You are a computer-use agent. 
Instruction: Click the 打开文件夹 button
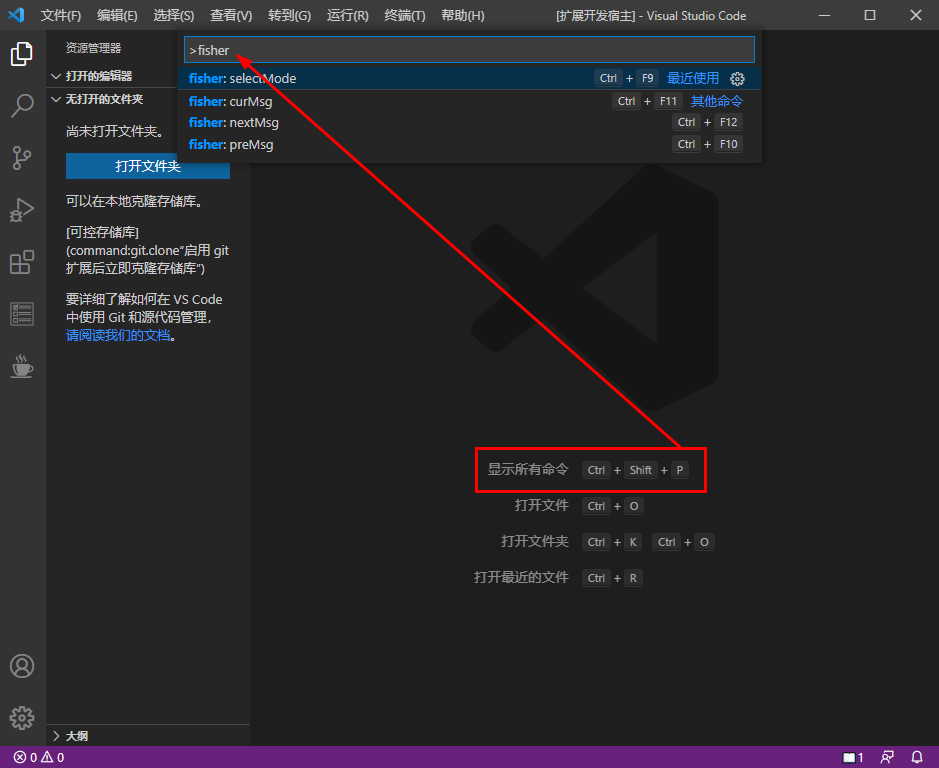(x=148, y=166)
